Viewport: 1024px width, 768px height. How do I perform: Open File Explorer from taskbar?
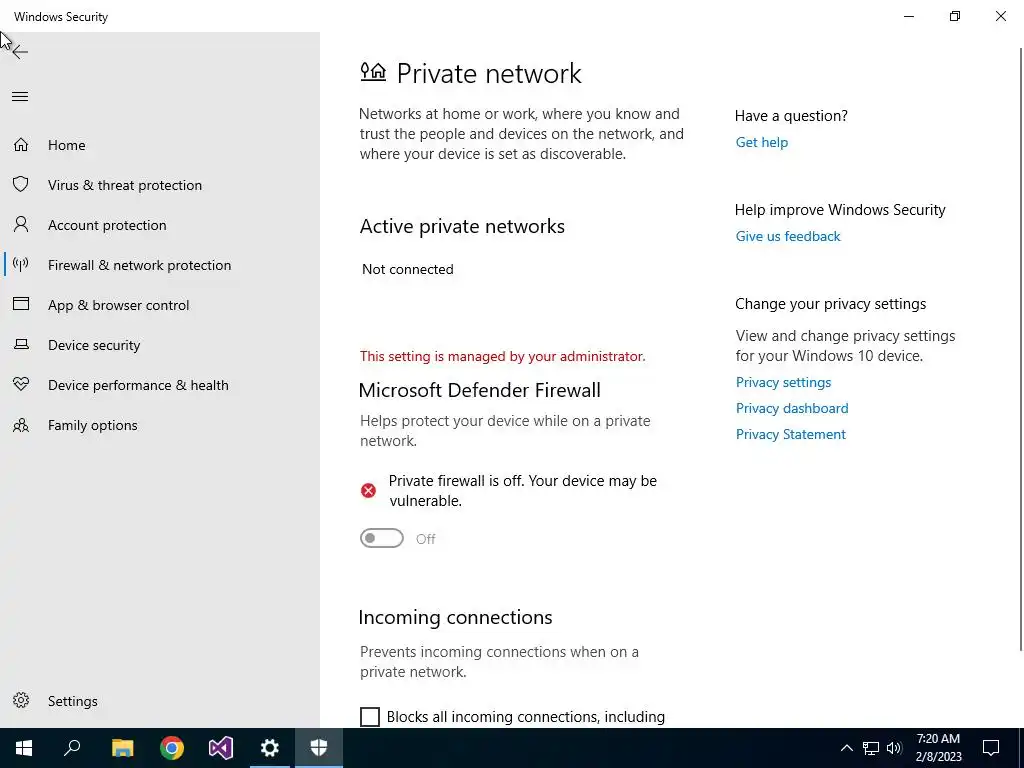click(x=122, y=748)
